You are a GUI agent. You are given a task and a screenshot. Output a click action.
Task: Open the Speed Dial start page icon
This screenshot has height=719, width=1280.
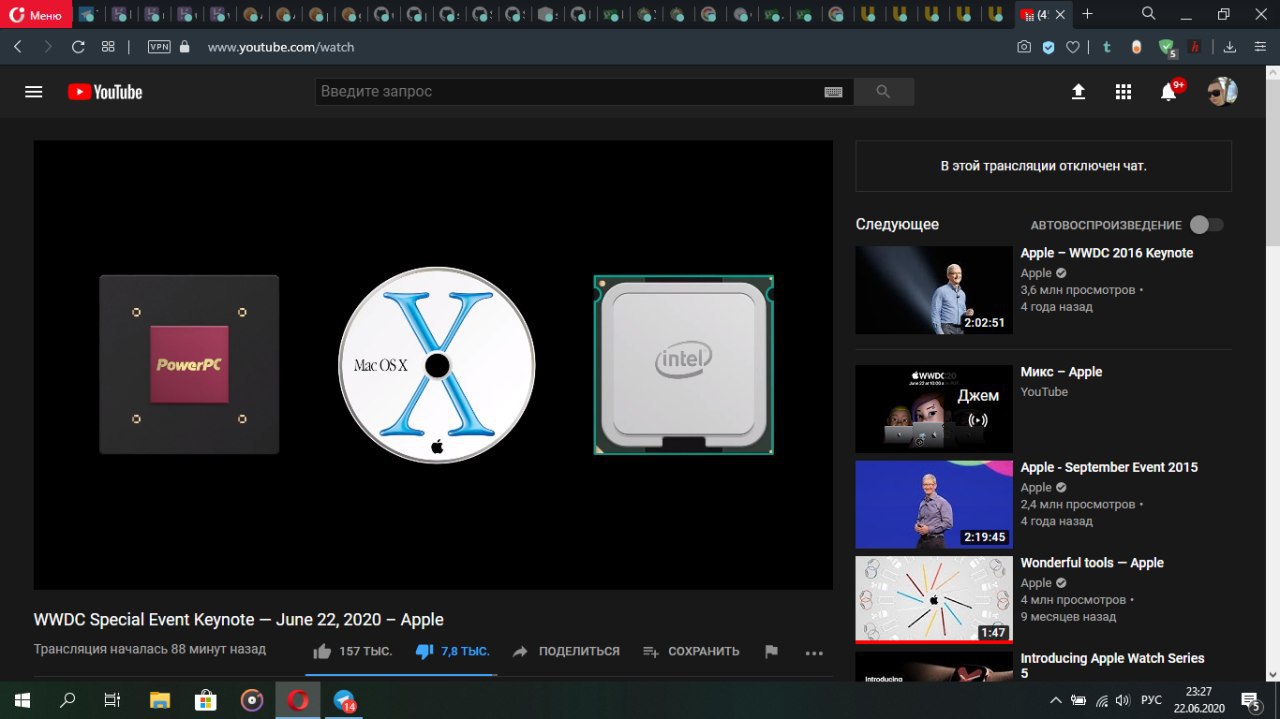tap(108, 47)
